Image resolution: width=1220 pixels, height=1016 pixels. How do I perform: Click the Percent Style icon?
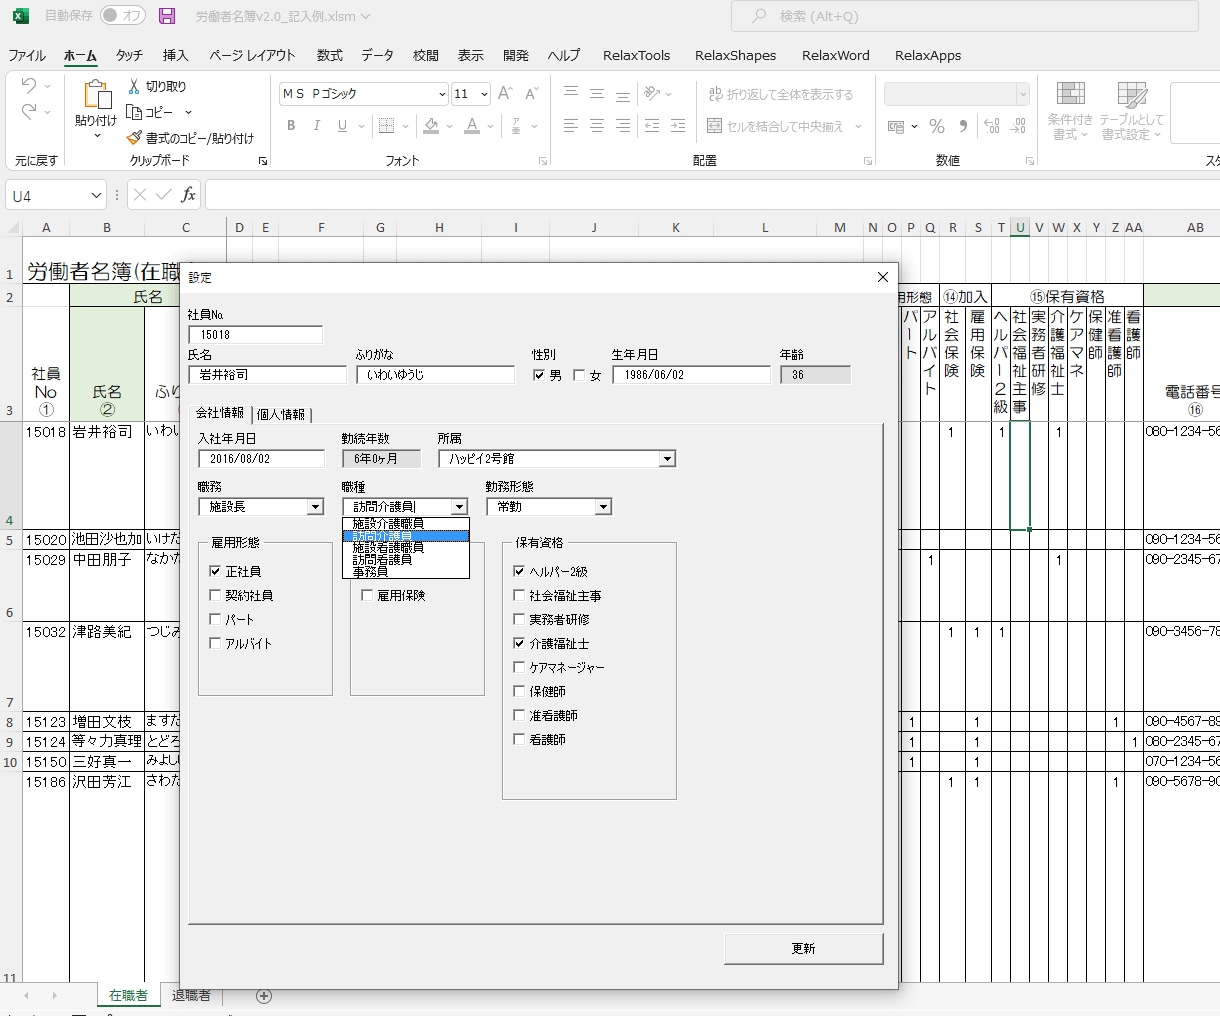937,126
